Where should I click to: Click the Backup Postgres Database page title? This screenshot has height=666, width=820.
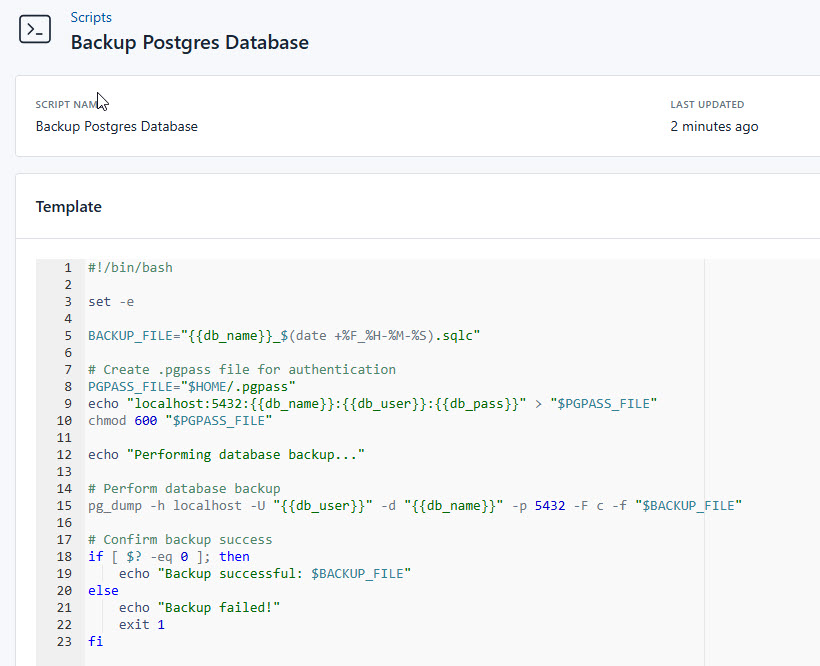pyautogui.click(x=189, y=43)
